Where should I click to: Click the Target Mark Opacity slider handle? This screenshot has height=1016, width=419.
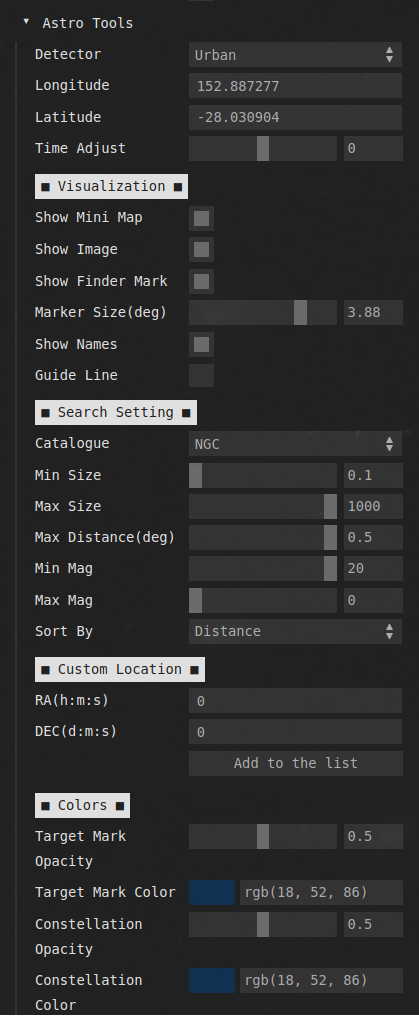(263, 837)
